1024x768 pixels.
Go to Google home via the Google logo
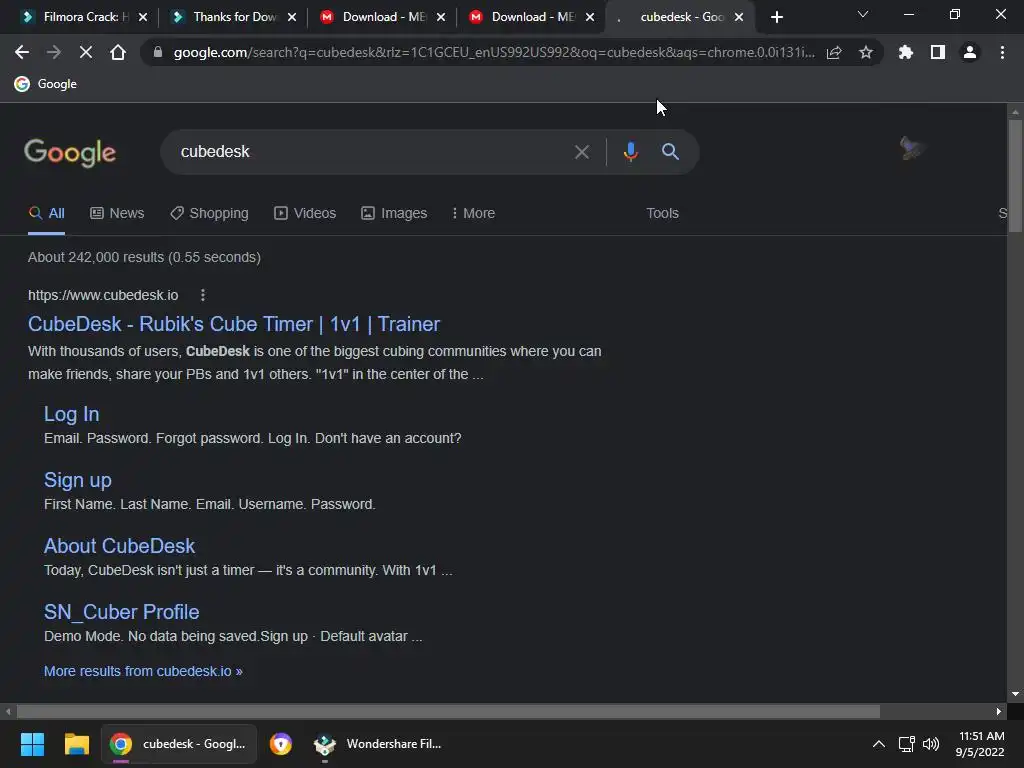(70, 153)
